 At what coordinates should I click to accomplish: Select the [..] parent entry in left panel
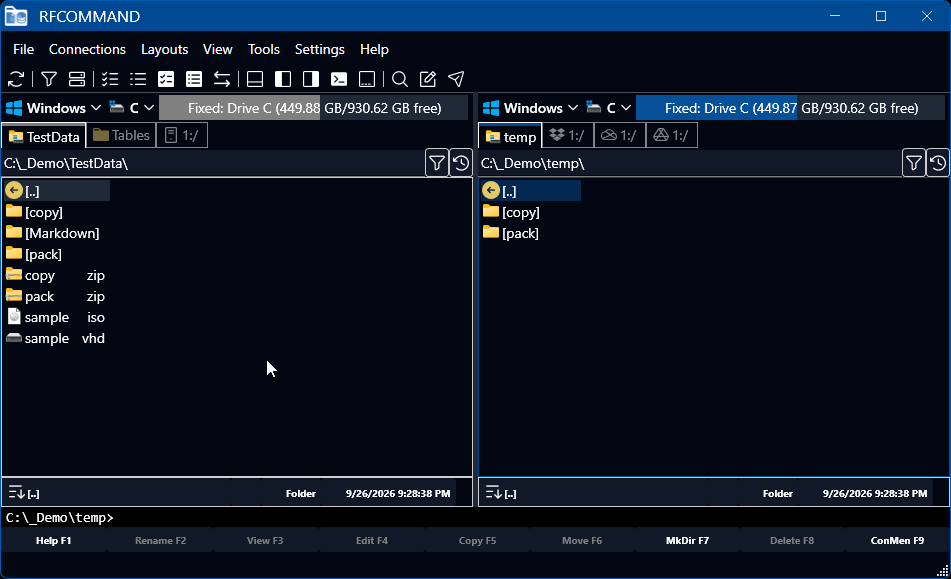click(56, 191)
